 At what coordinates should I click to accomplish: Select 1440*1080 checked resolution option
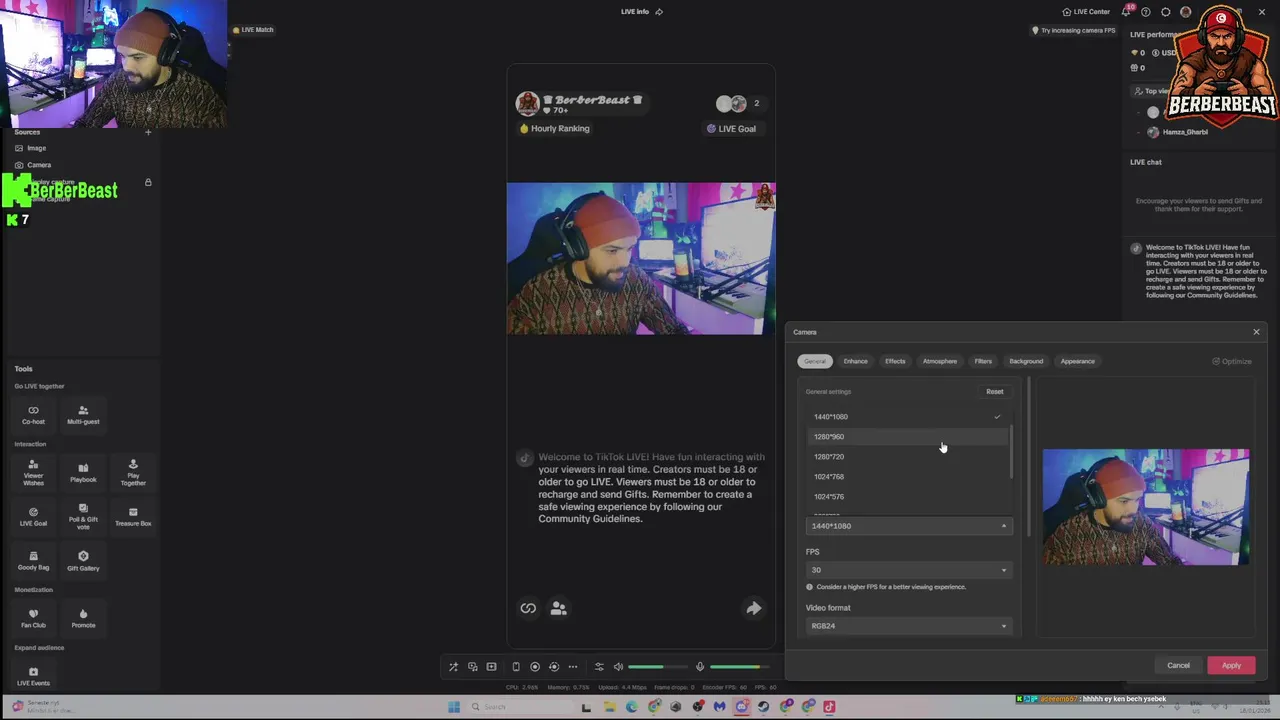coord(907,417)
